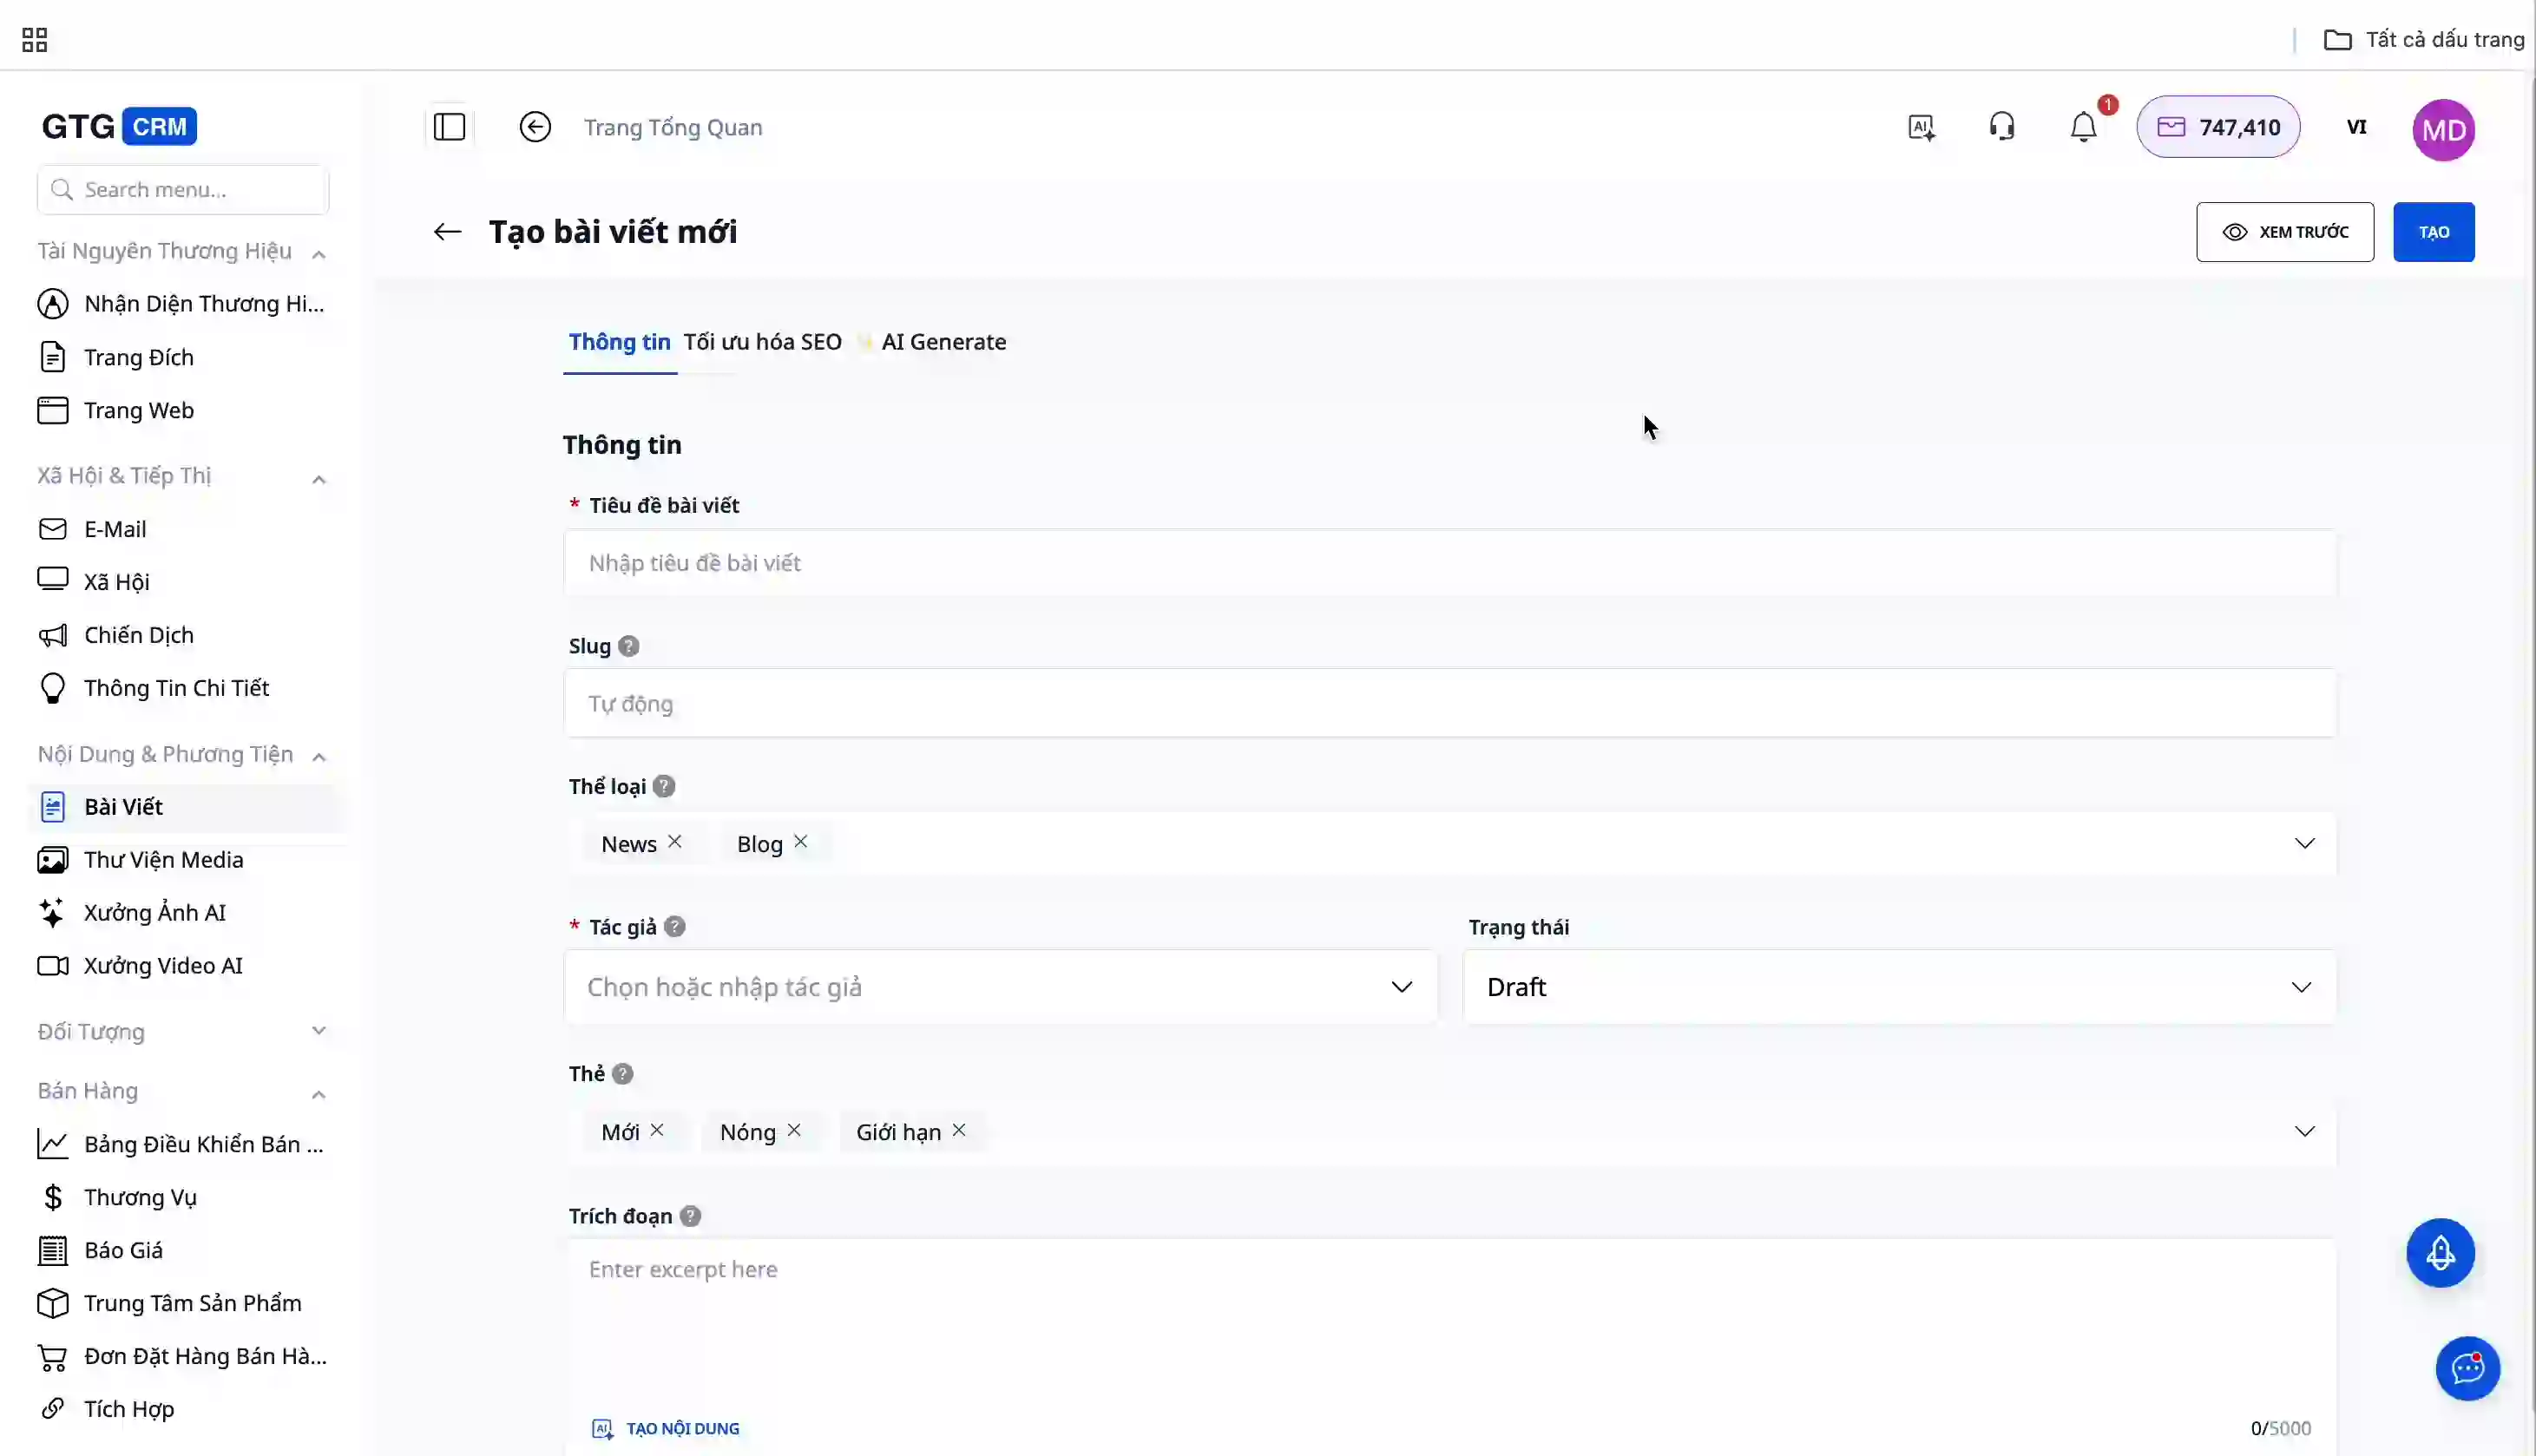Open the notifications bell
Viewport: 2536px width, 1456px height.
pyautogui.click(x=2083, y=127)
